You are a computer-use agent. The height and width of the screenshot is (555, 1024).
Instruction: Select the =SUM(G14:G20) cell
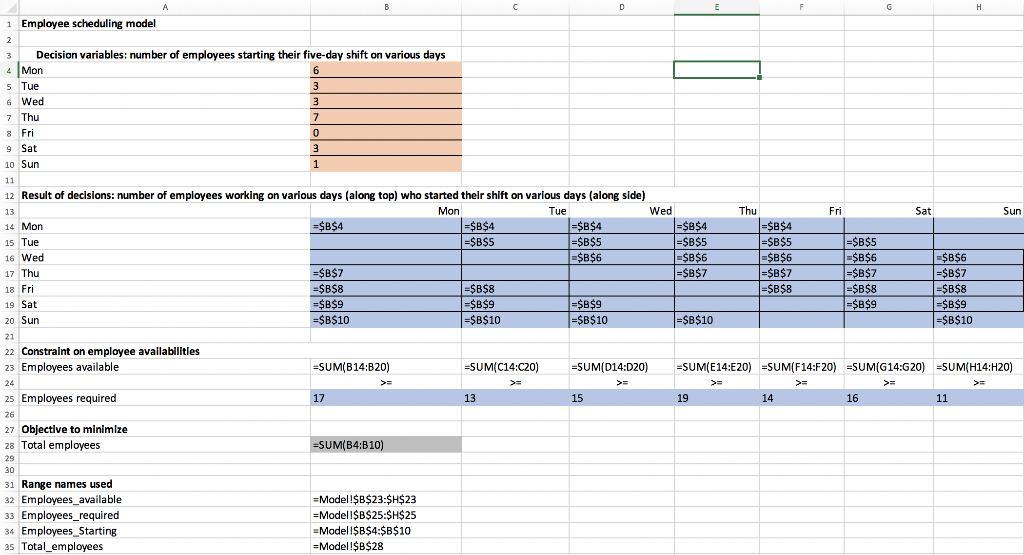tap(889, 367)
